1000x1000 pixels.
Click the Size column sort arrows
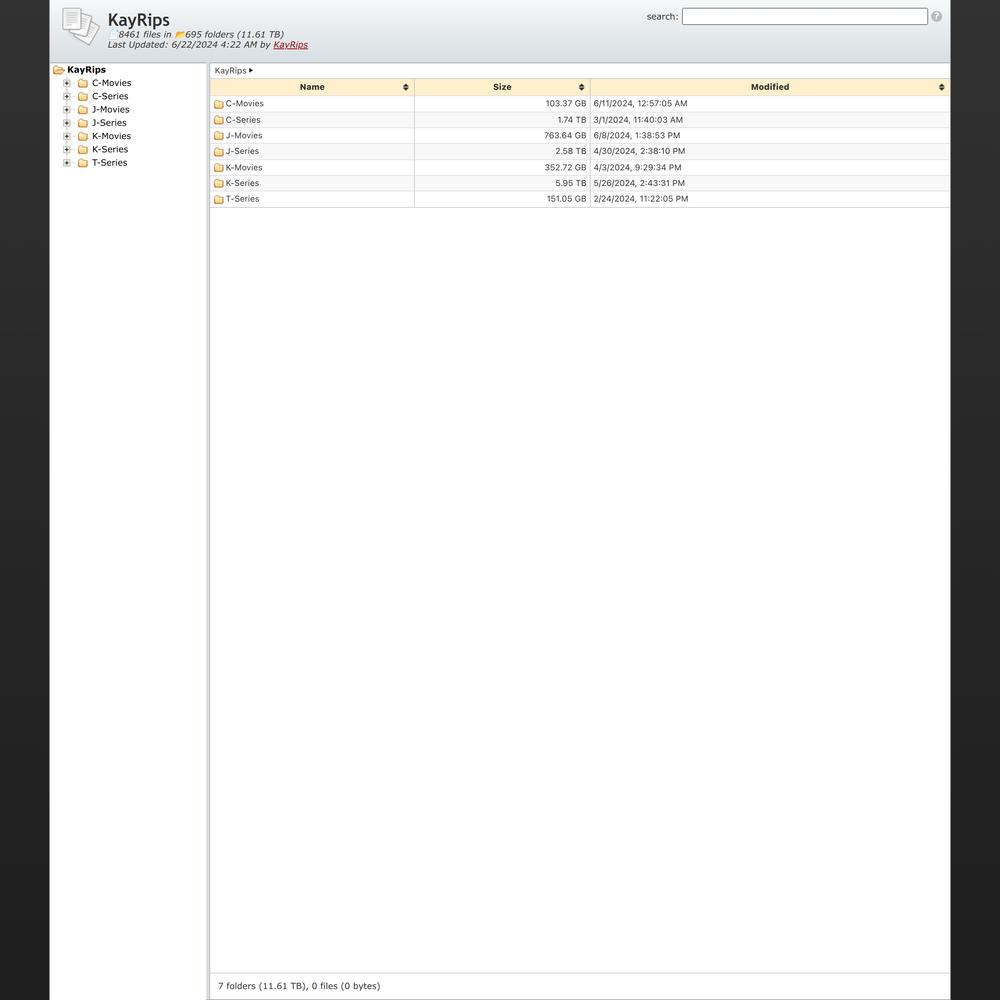coord(582,87)
